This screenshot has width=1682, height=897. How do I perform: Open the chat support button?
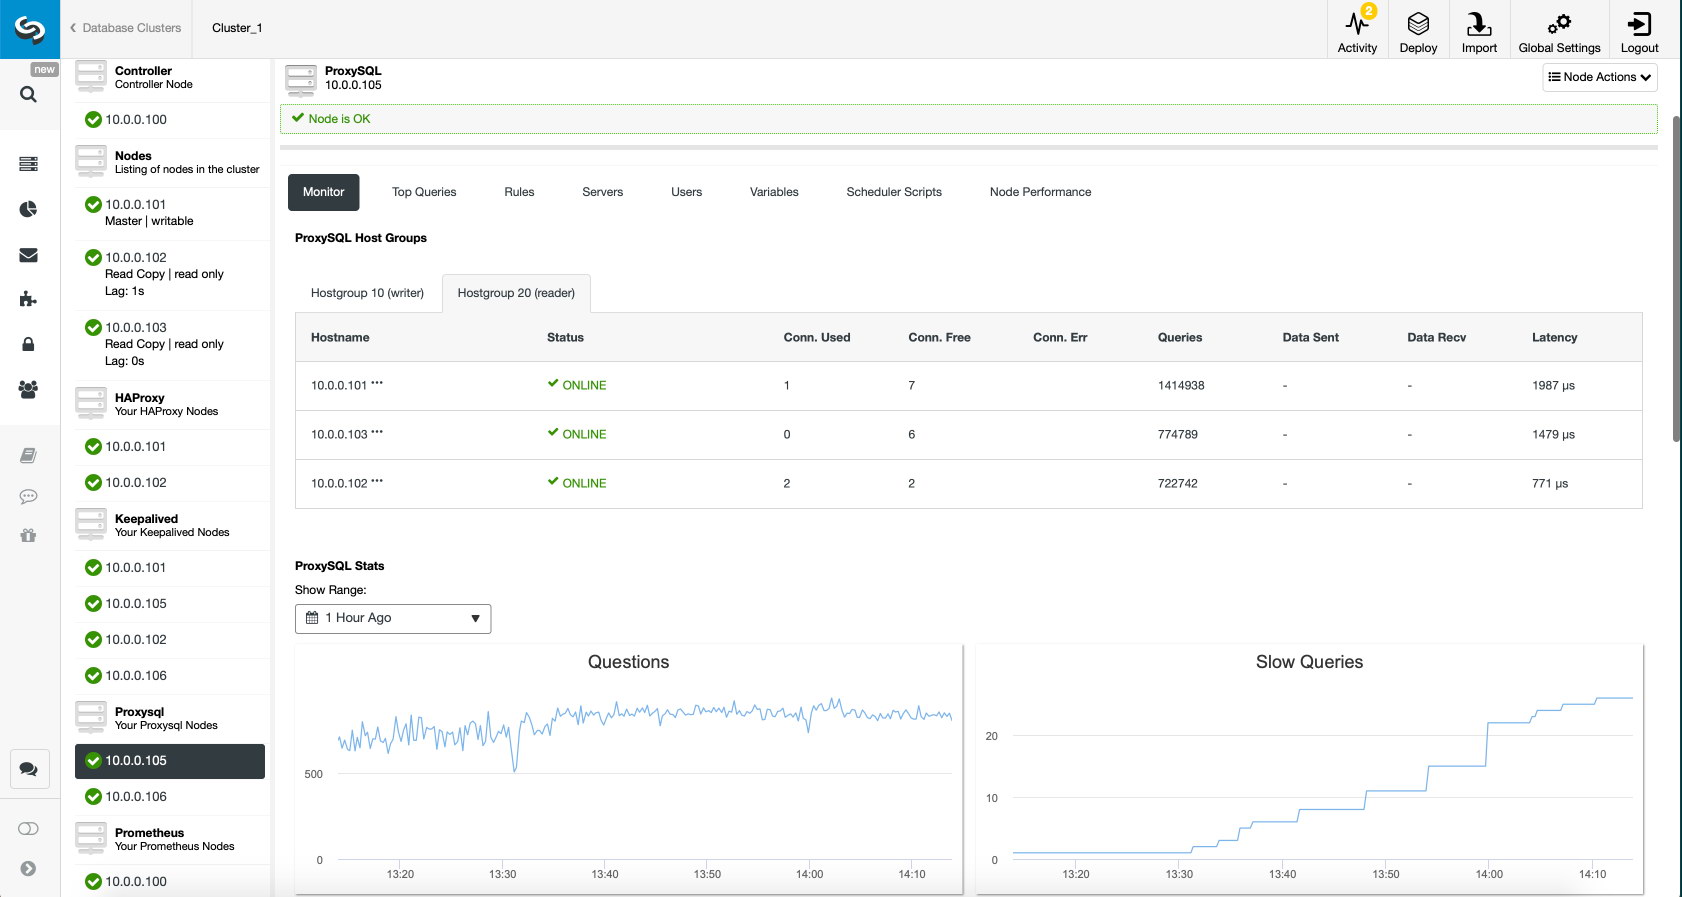click(x=29, y=769)
